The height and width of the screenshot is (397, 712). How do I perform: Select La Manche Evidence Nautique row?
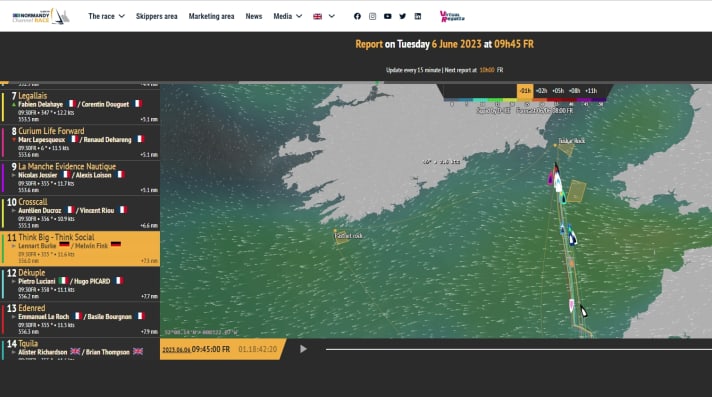pyautogui.click(x=80, y=178)
